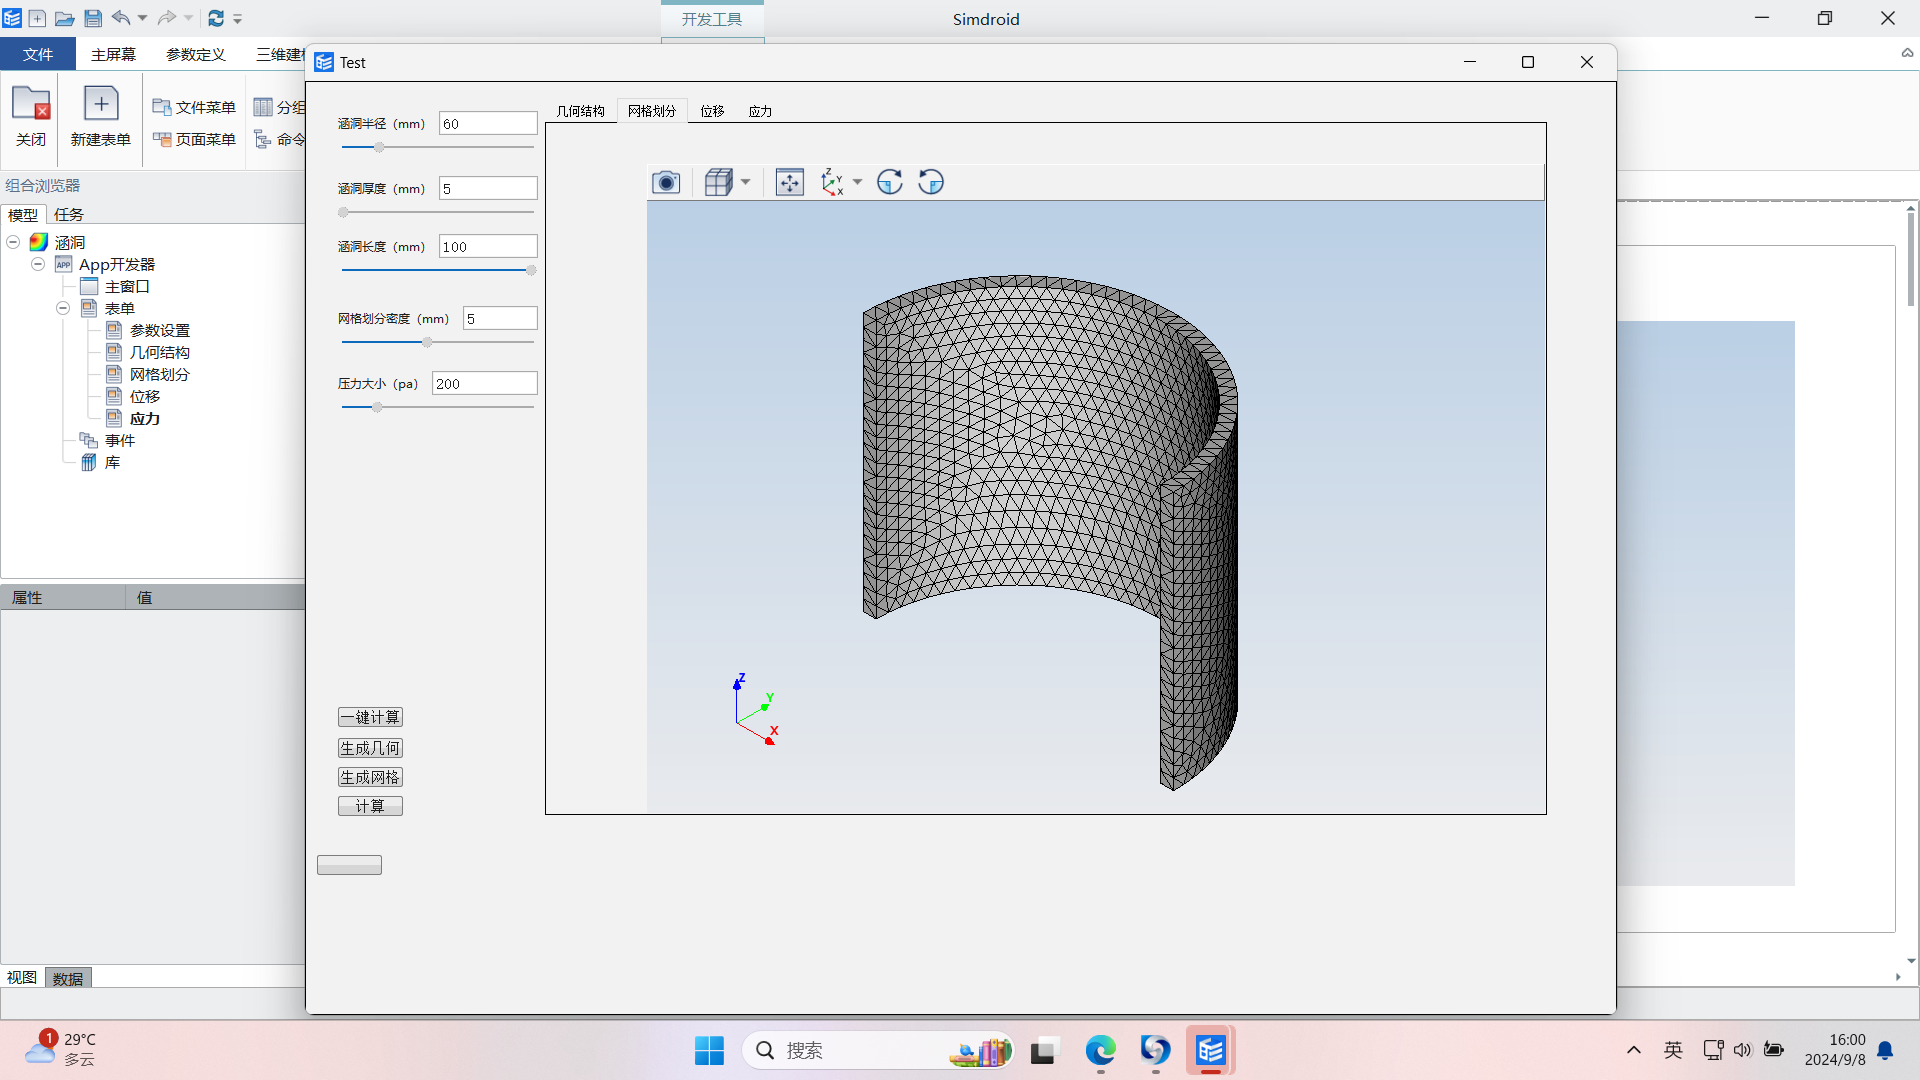Open Microsoft Edge from the taskbar
1920x1080 pixels.
(x=1100, y=1050)
